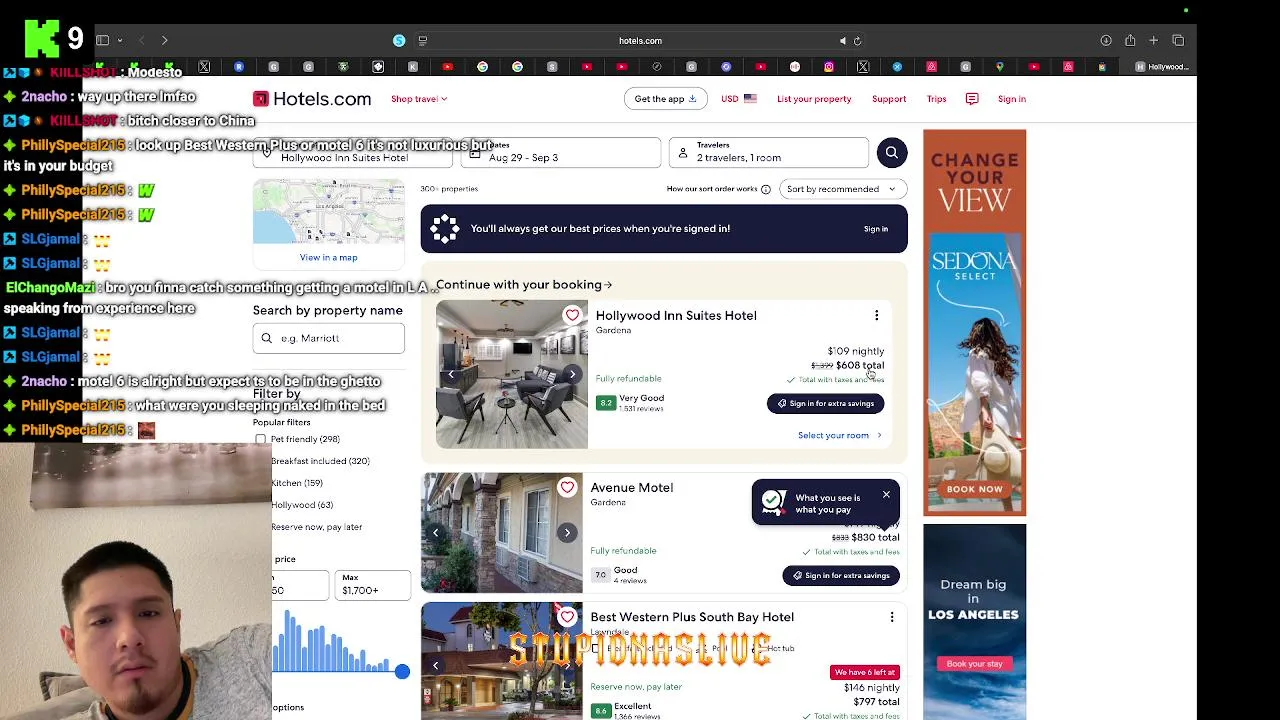Screen dimensions: 1280x720
Task: Open the Support menu item
Action: point(889,99)
